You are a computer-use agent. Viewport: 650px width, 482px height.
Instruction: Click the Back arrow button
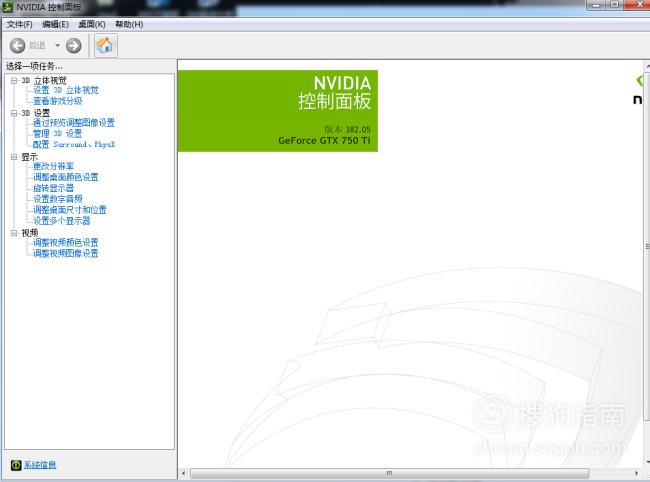[x=17, y=46]
